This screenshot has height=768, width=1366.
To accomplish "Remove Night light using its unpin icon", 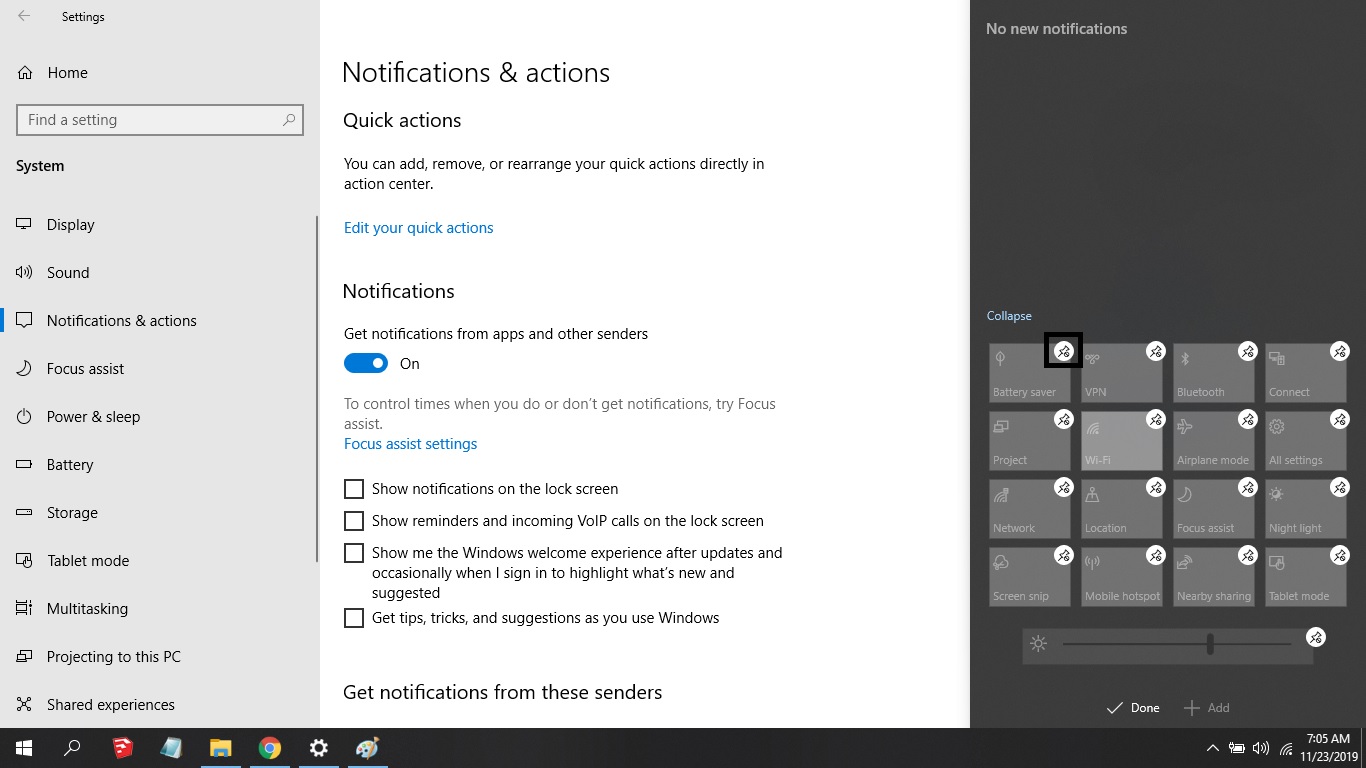I will pos(1340,487).
